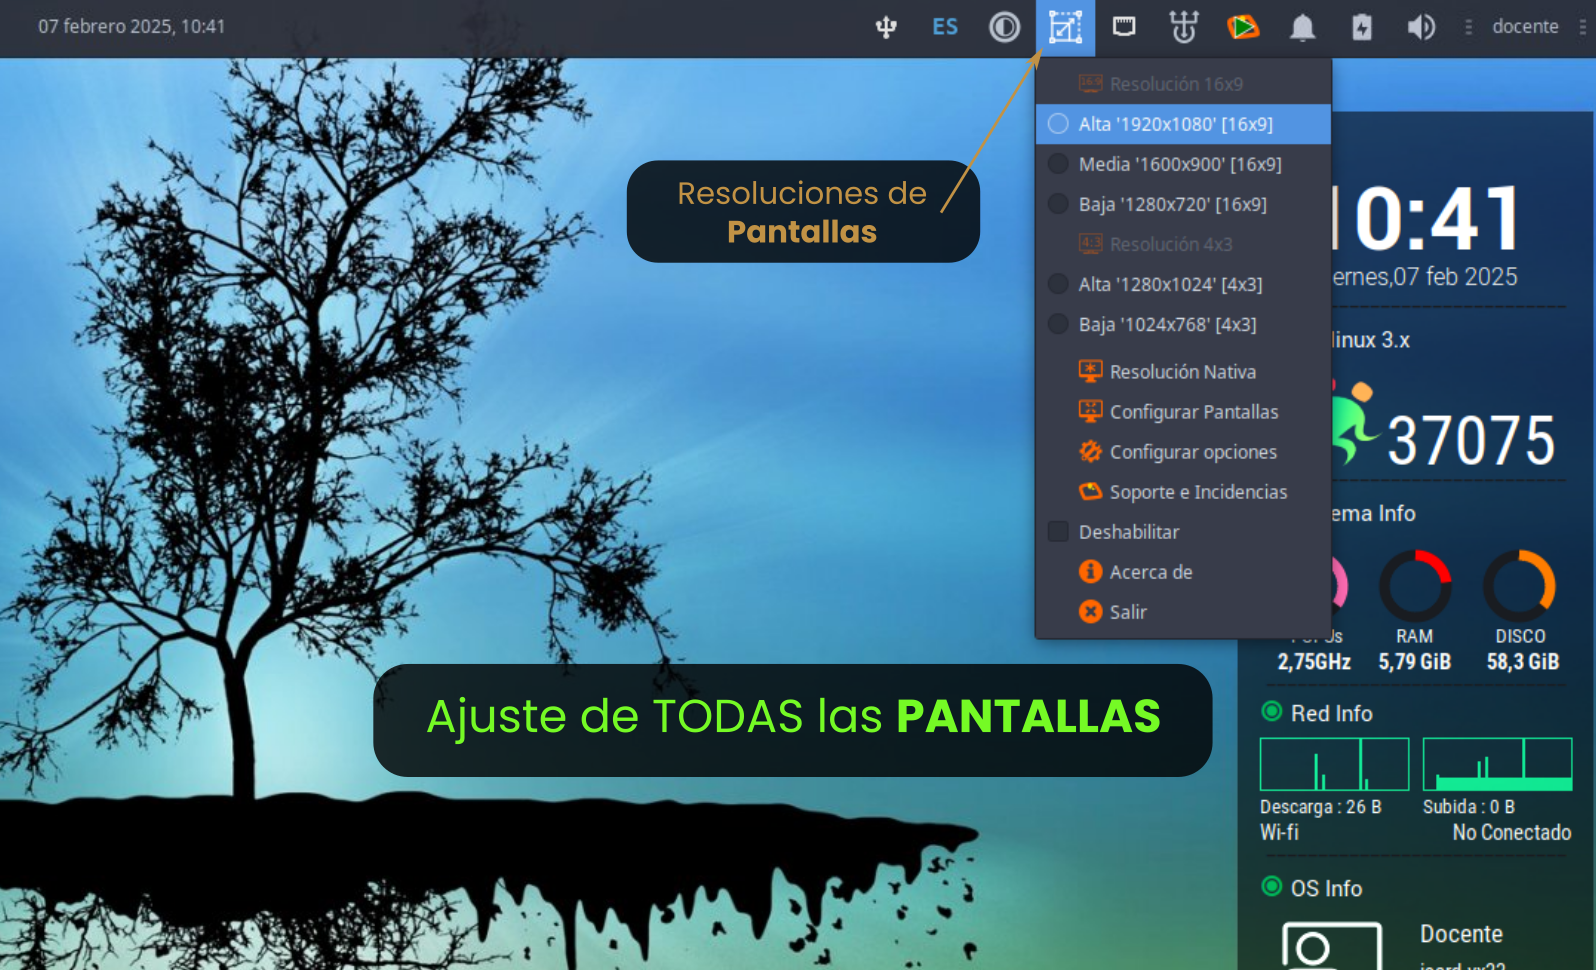Click the OS Info green dot

pos(1272,886)
